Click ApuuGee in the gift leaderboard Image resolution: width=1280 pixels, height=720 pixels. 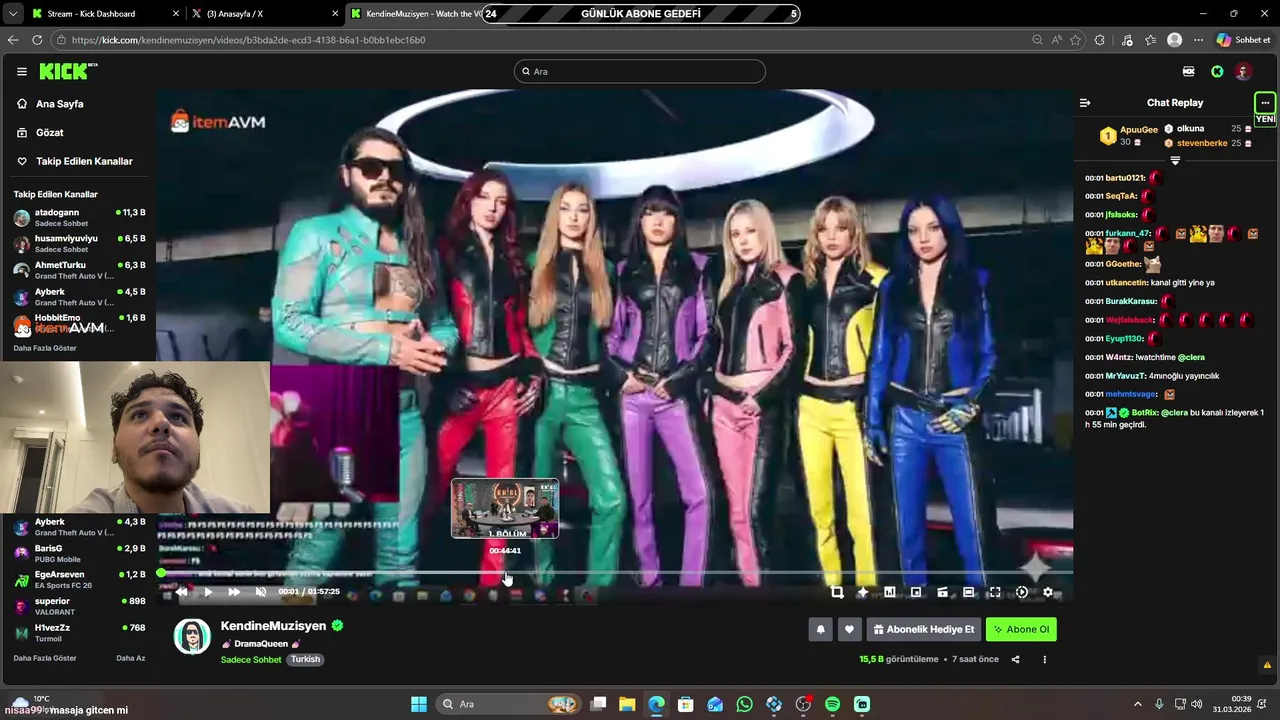pyautogui.click(x=1139, y=130)
